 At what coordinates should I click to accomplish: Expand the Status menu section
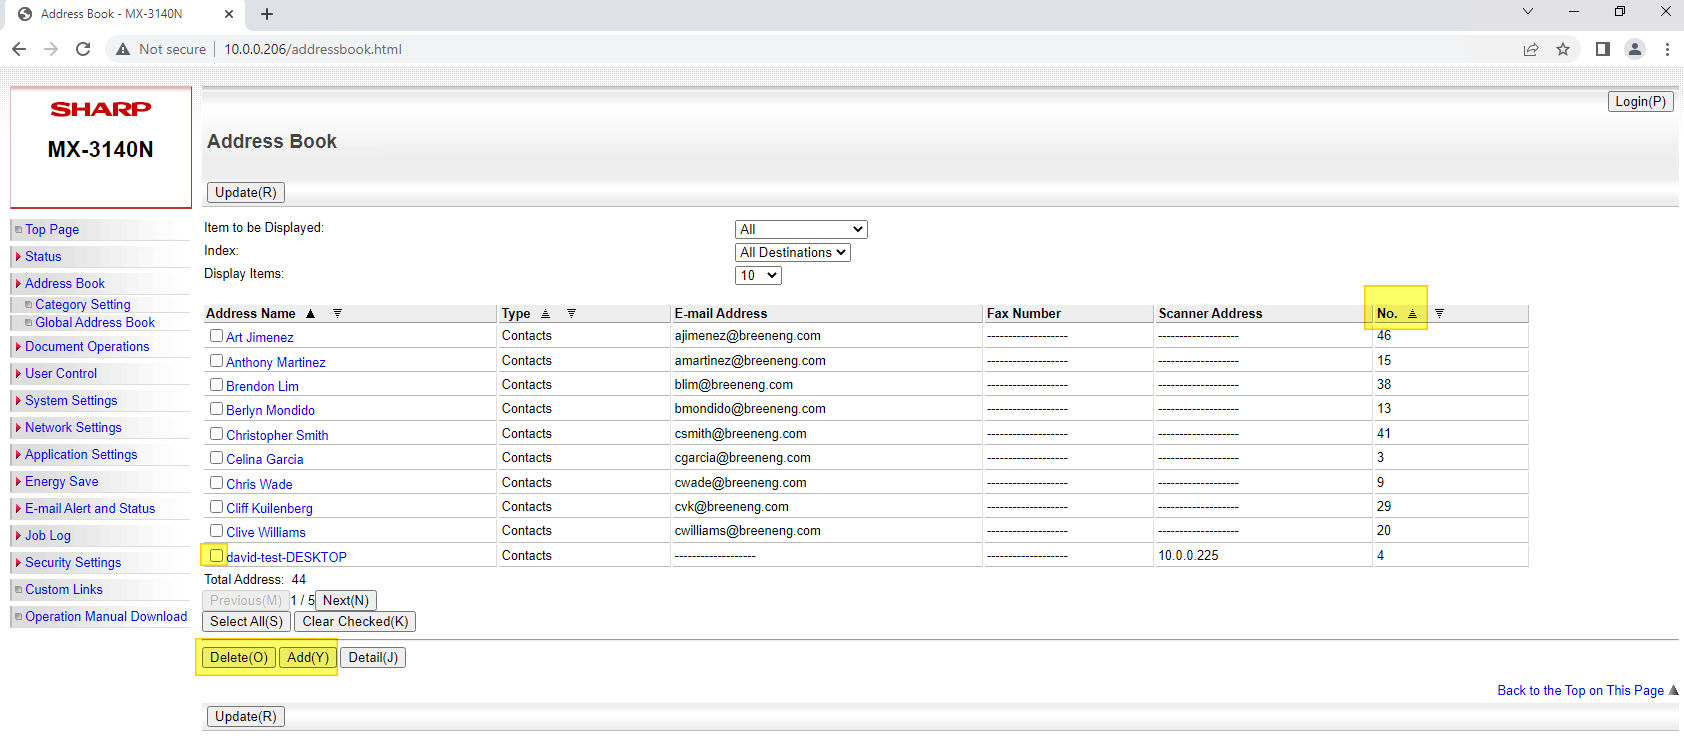coord(43,256)
